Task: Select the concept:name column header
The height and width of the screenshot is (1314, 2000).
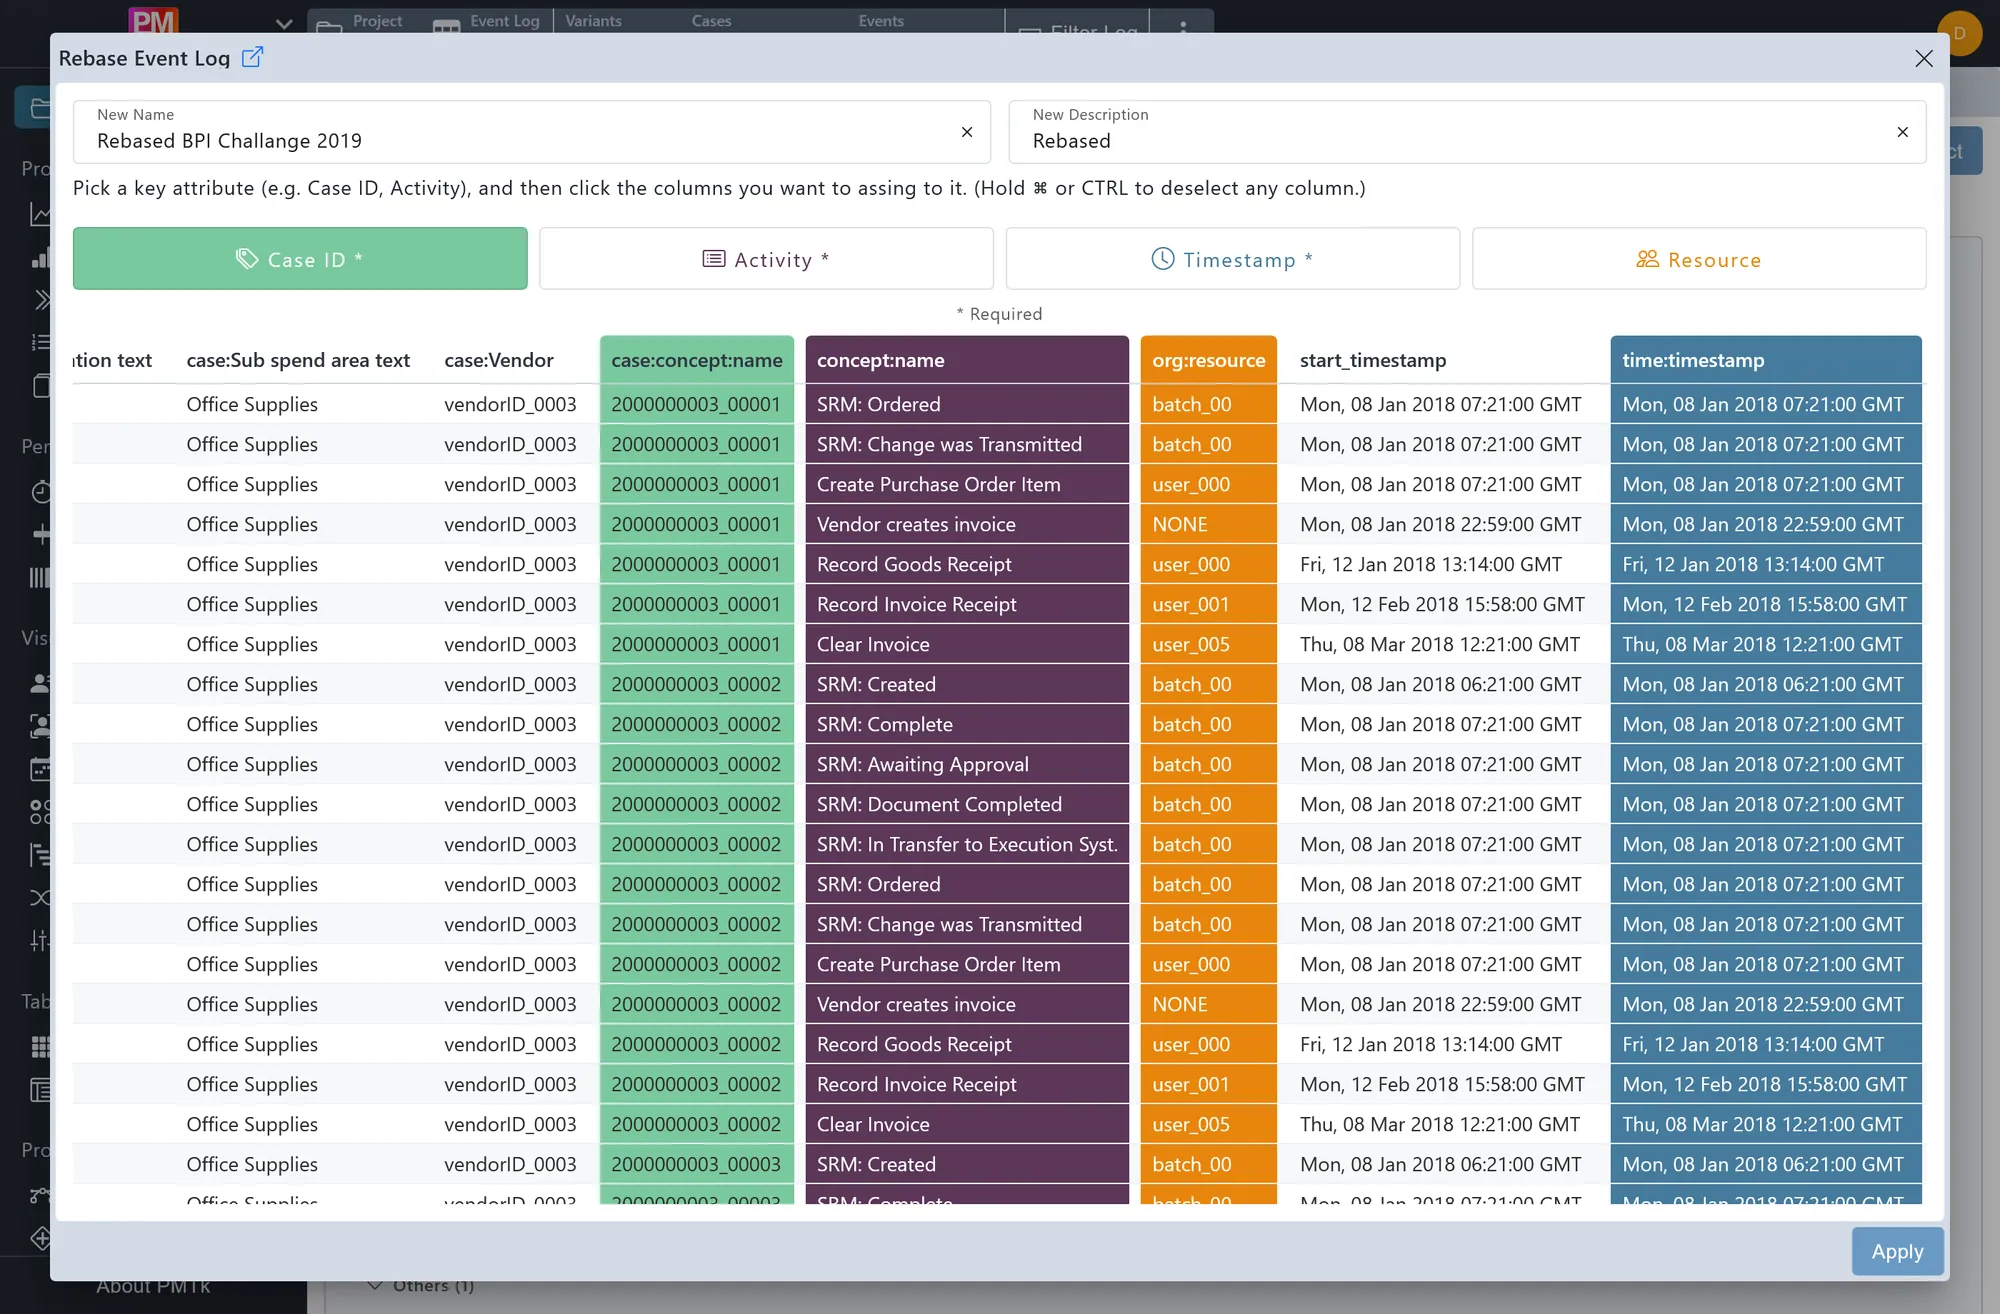Action: (967, 360)
